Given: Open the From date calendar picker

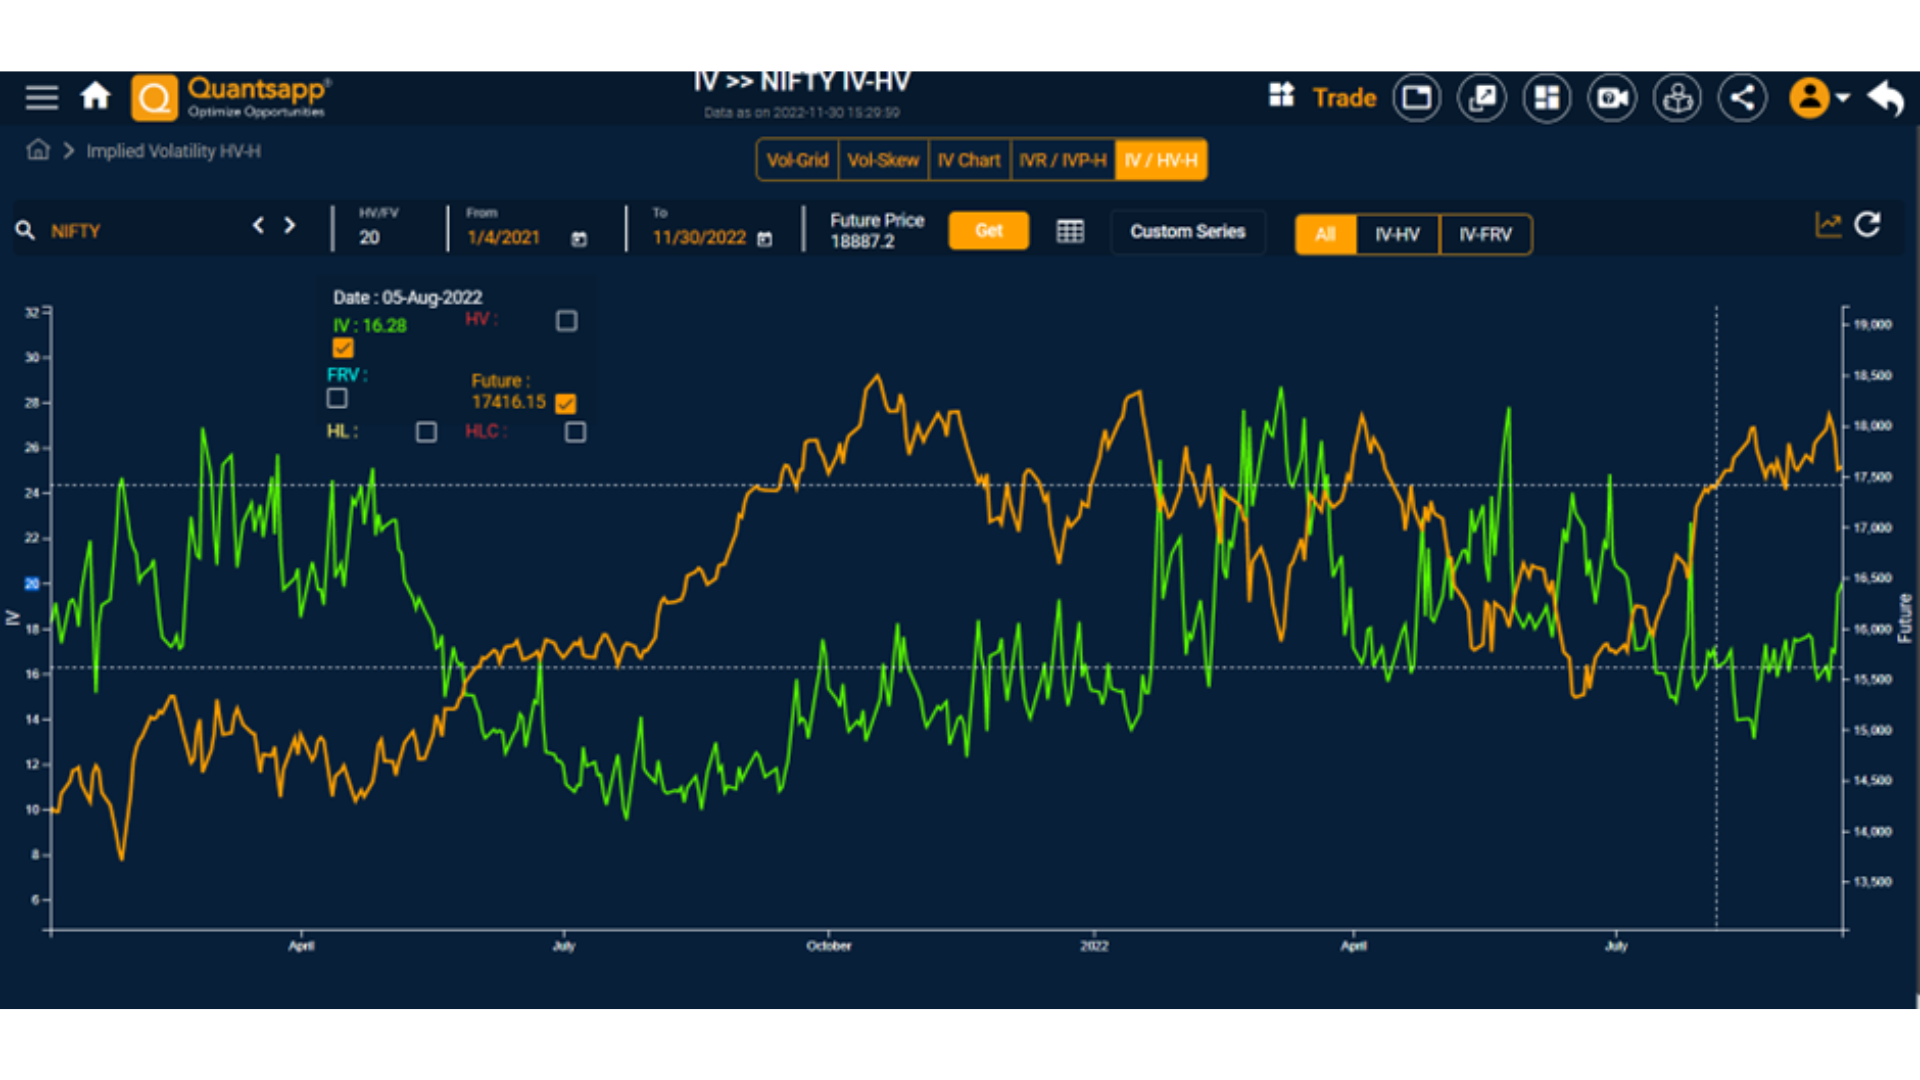Looking at the screenshot, I should click(579, 239).
